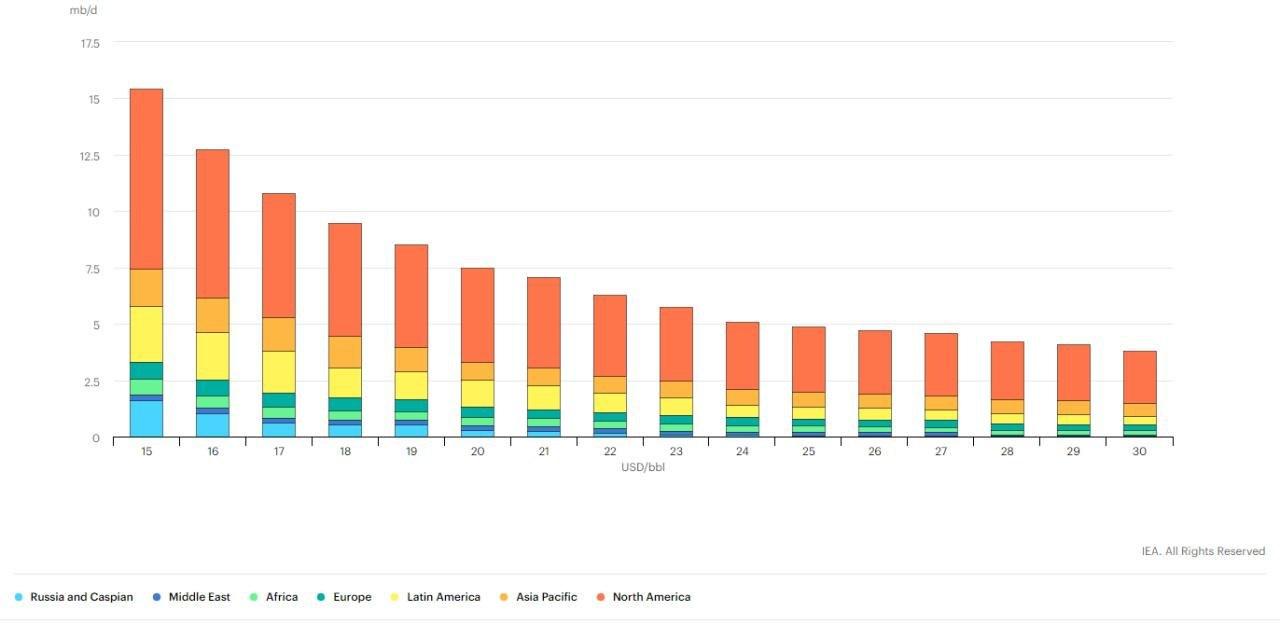
Task: Click North America segment of 25 USD/bbl bar
Action: tap(808, 359)
